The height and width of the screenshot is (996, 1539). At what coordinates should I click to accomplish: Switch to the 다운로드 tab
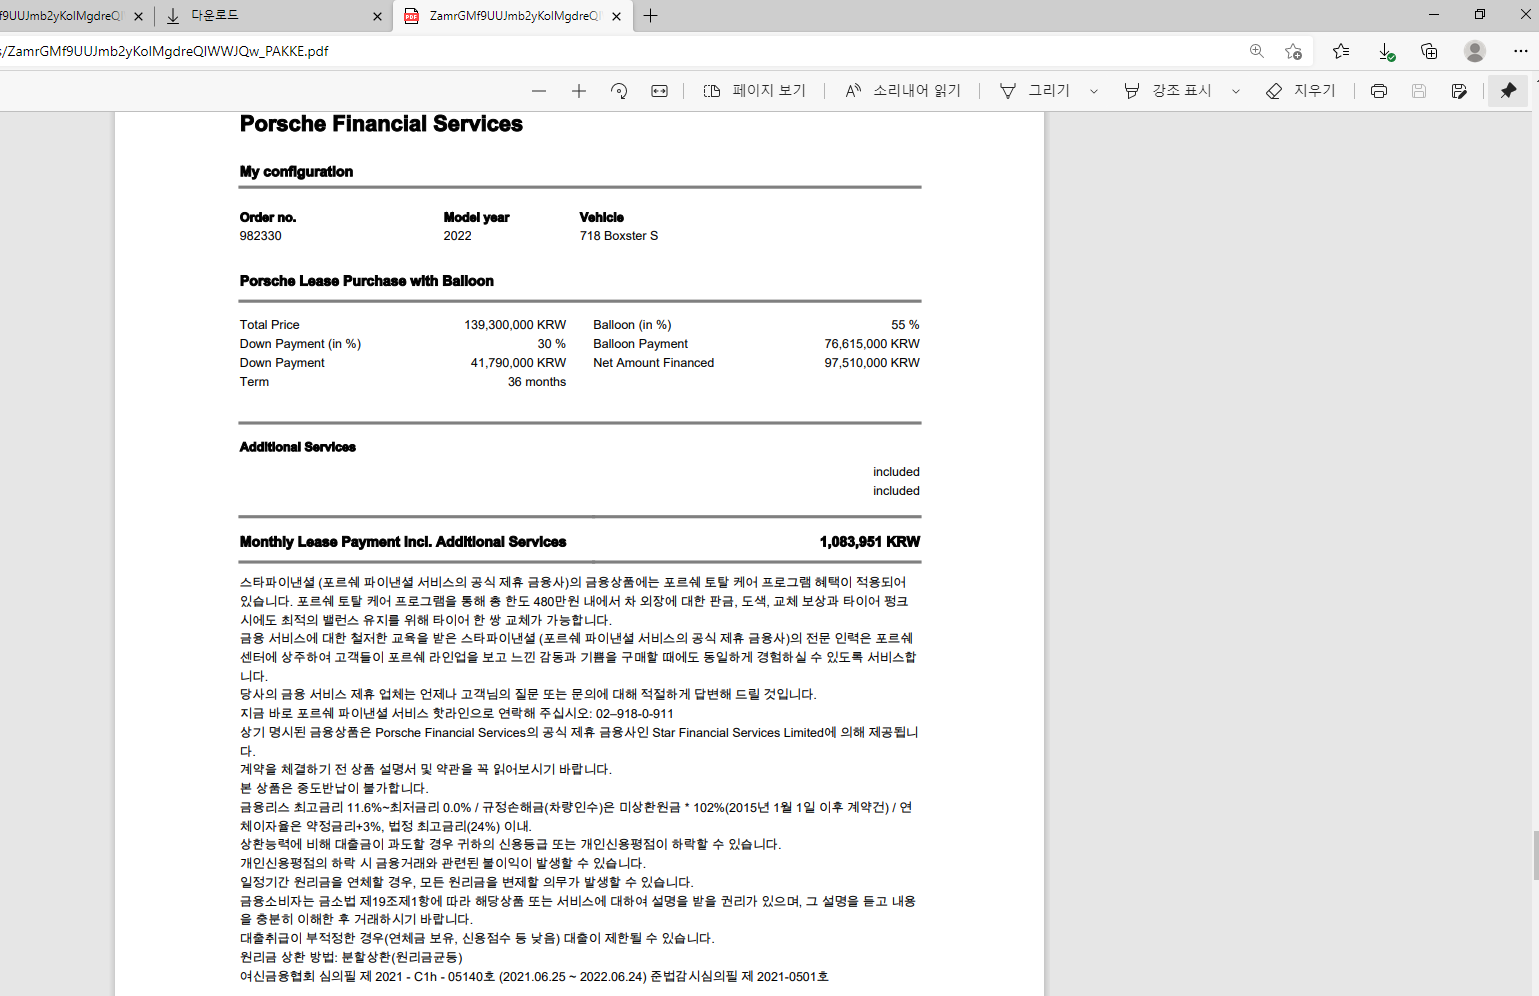pos(270,16)
